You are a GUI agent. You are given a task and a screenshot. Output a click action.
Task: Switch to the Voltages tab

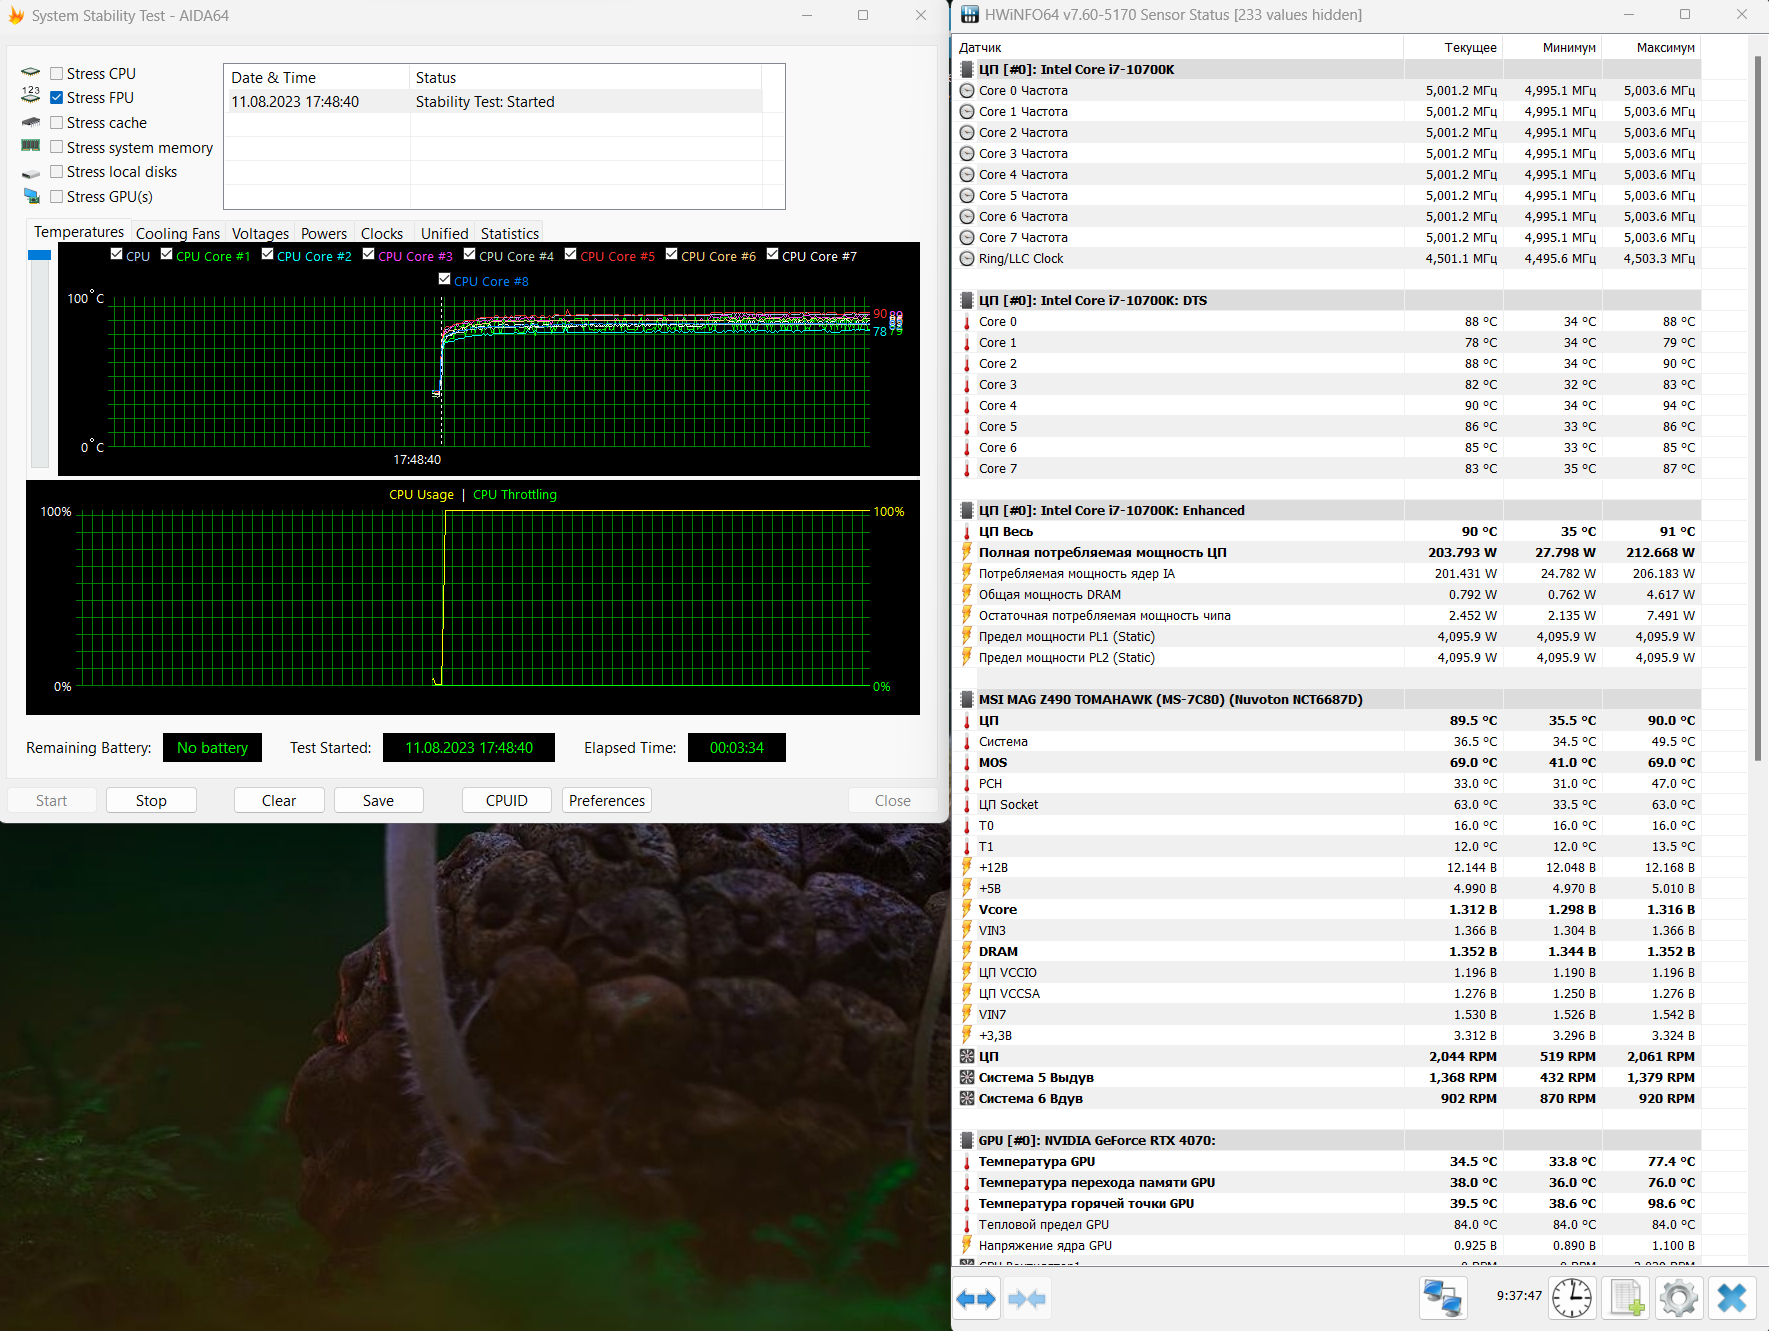tap(260, 233)
